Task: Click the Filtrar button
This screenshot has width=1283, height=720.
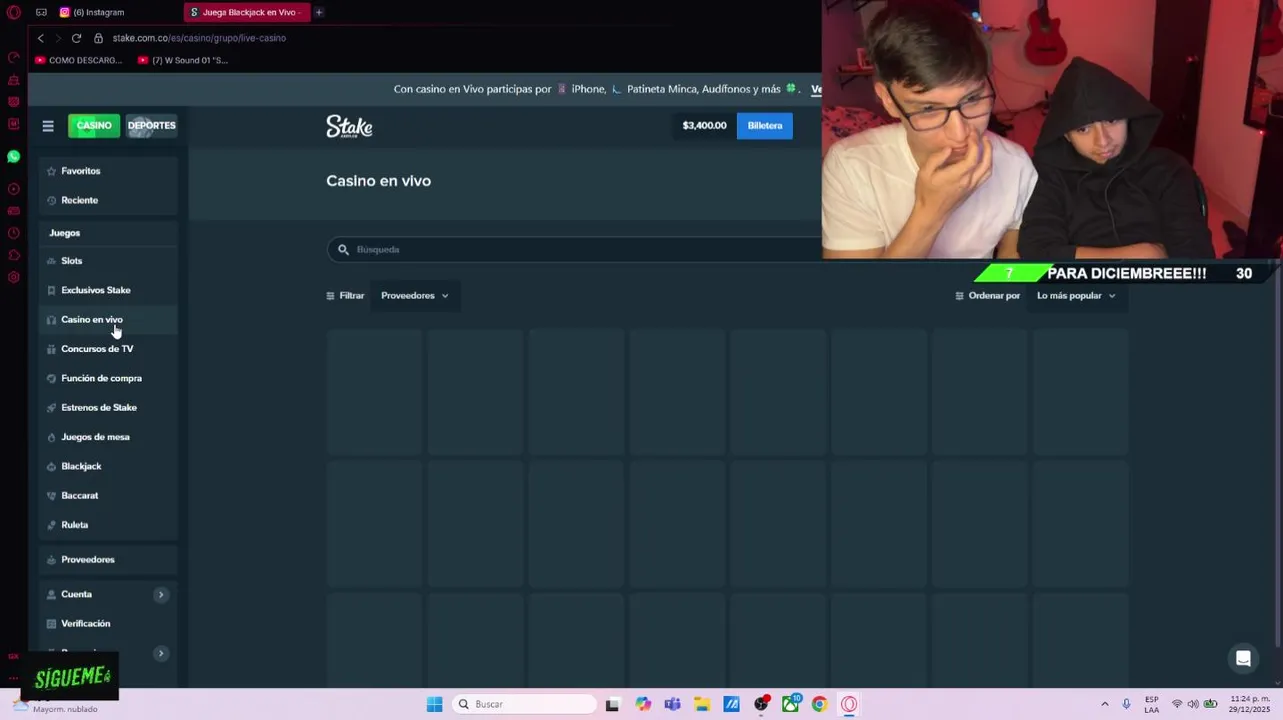Action: tap(345, 296)
